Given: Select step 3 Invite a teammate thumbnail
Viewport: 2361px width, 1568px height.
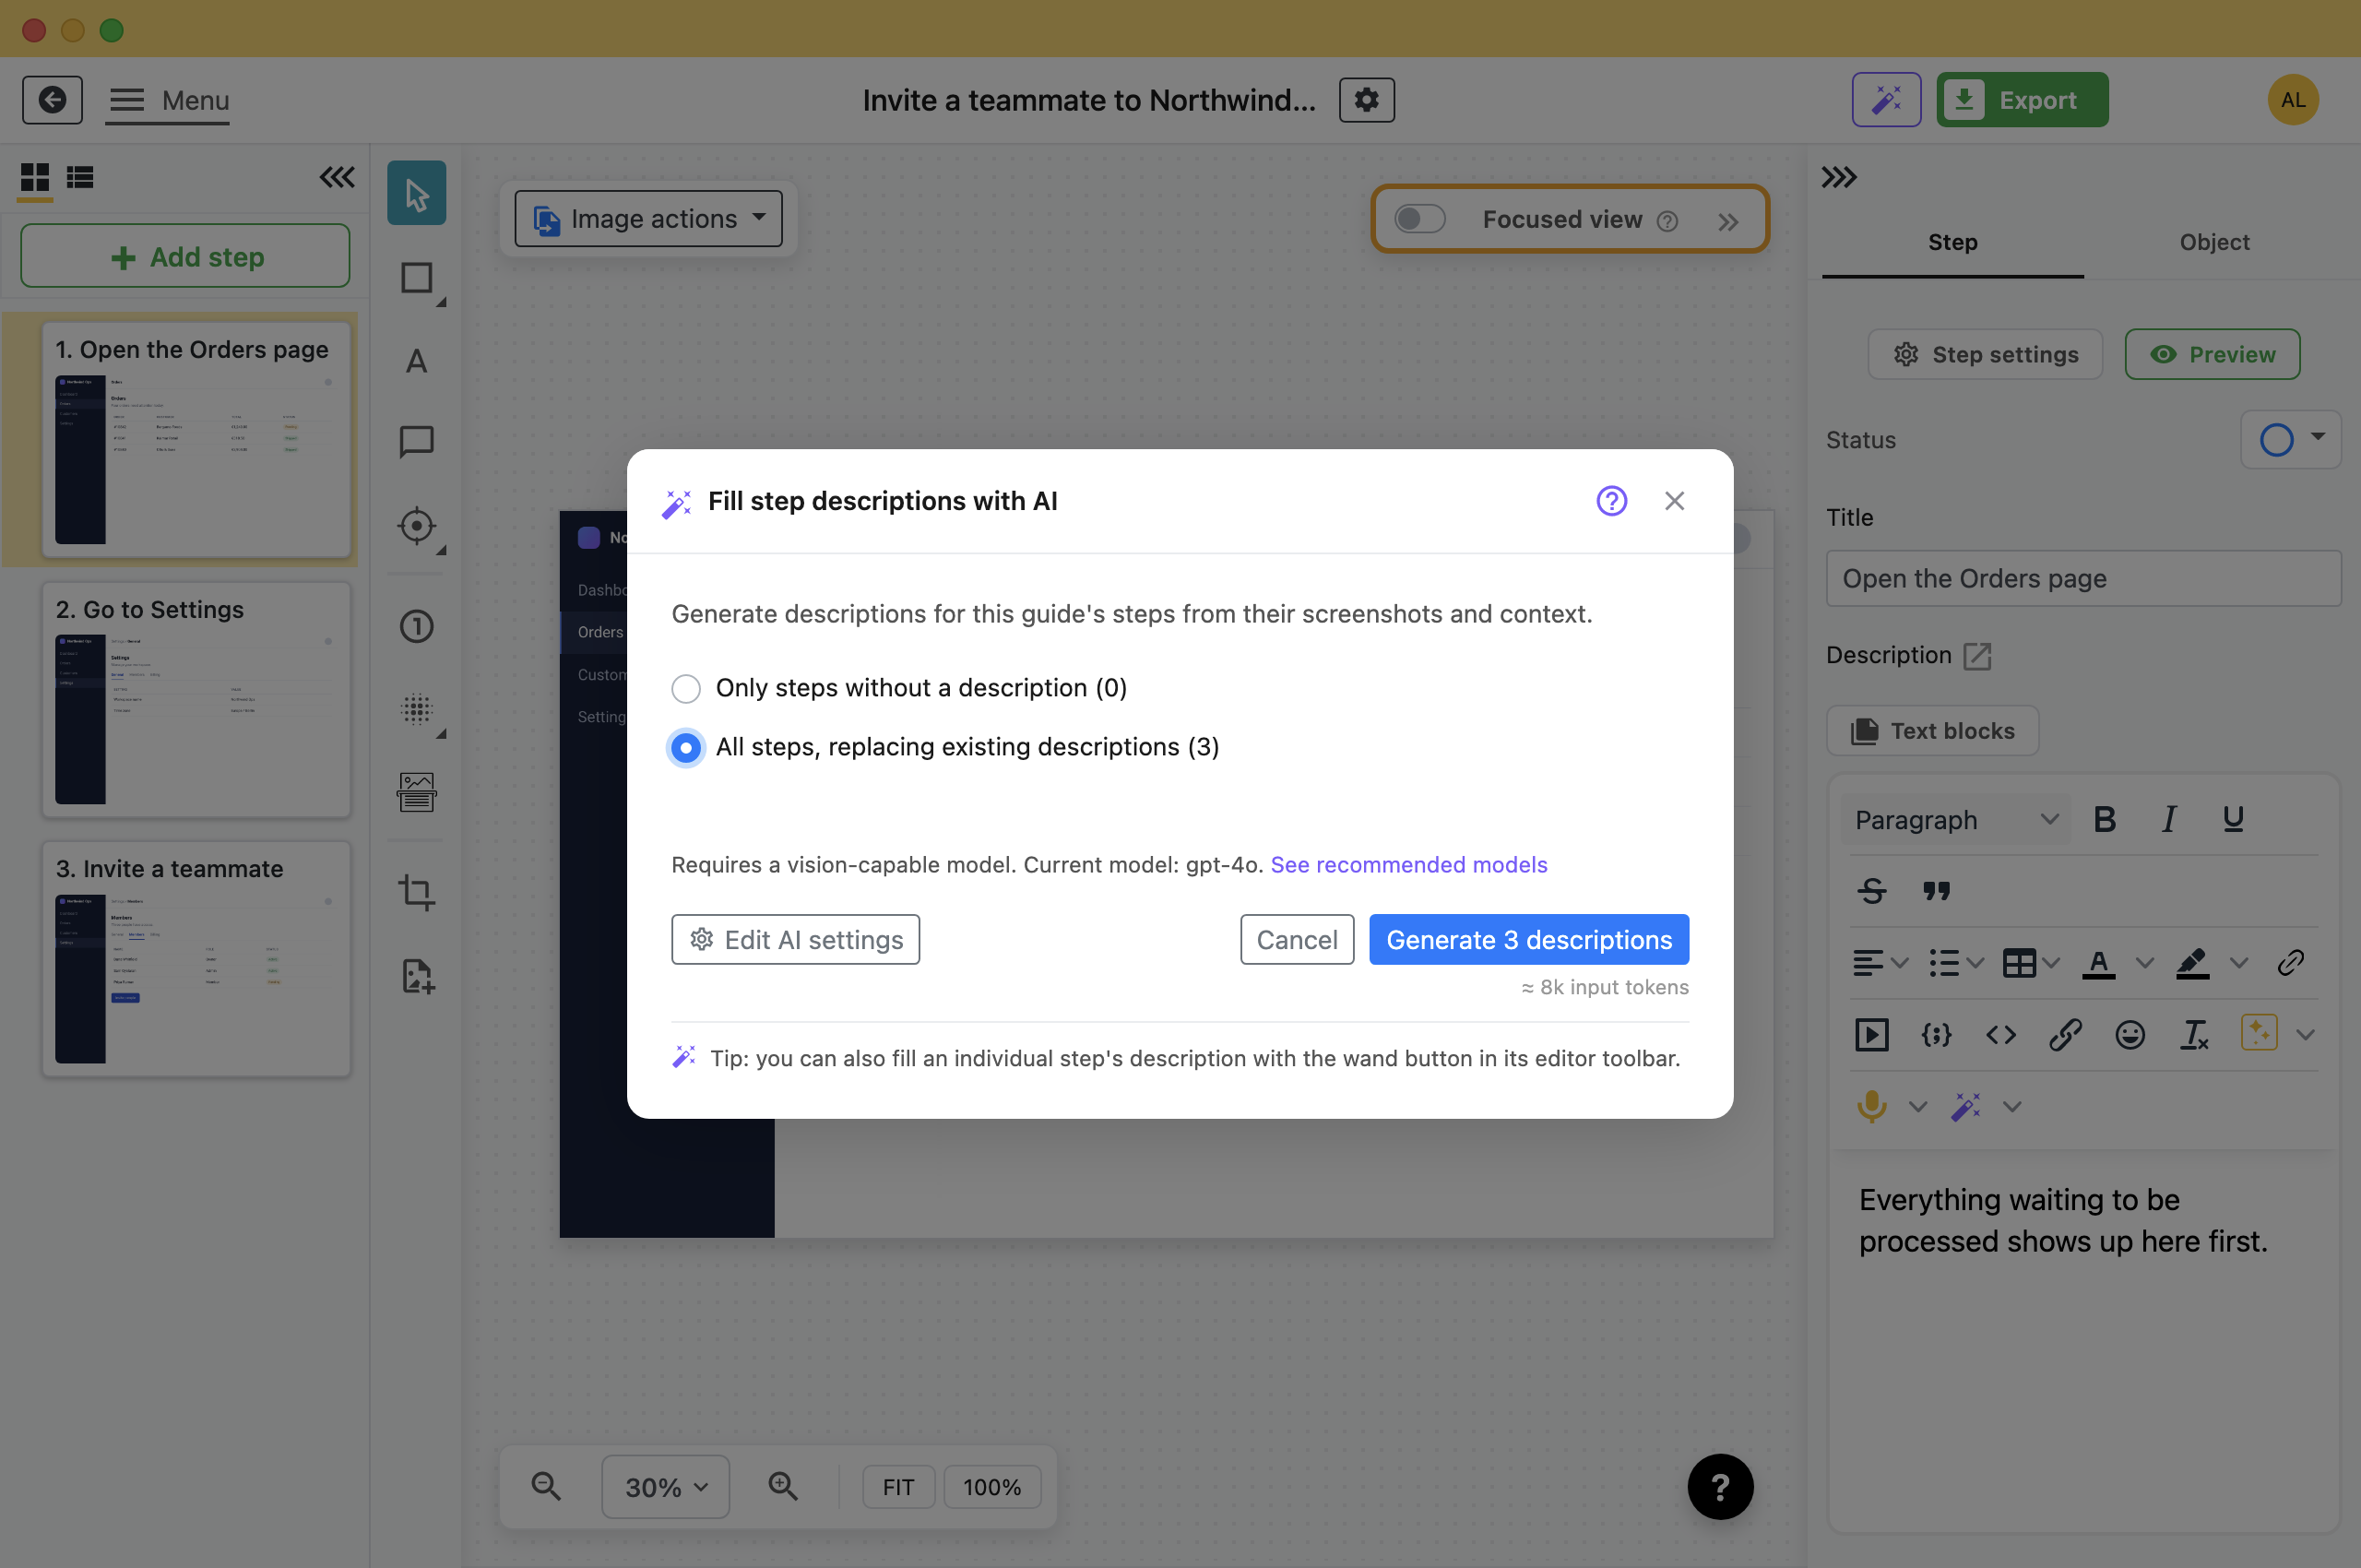Looking at the screenshot, I should click(196, 959).
